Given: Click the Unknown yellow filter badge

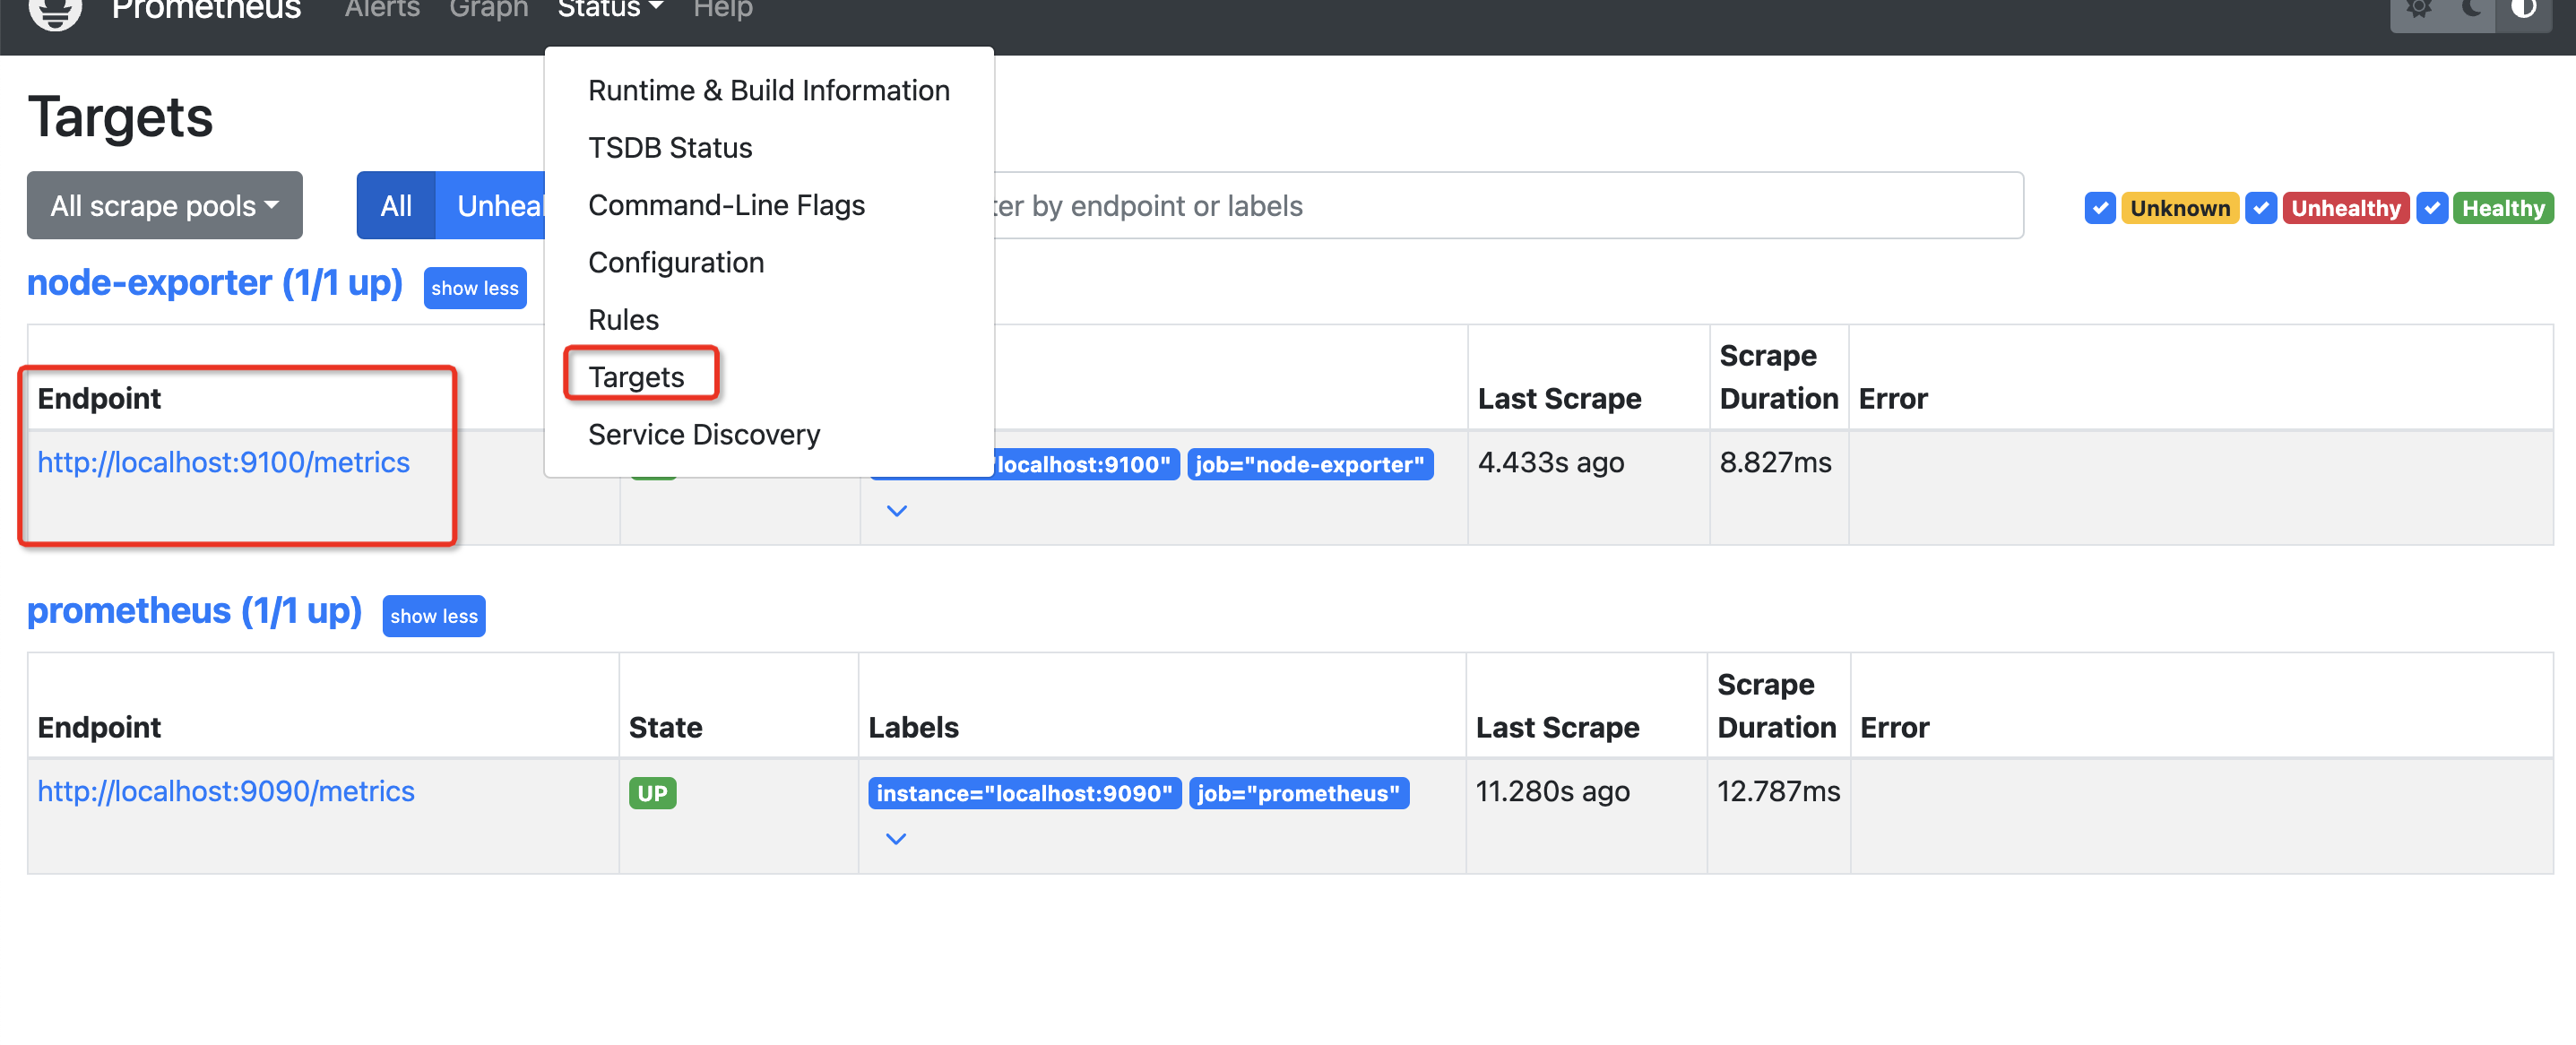Looking at the screenshot, I should coord(2180,208).
